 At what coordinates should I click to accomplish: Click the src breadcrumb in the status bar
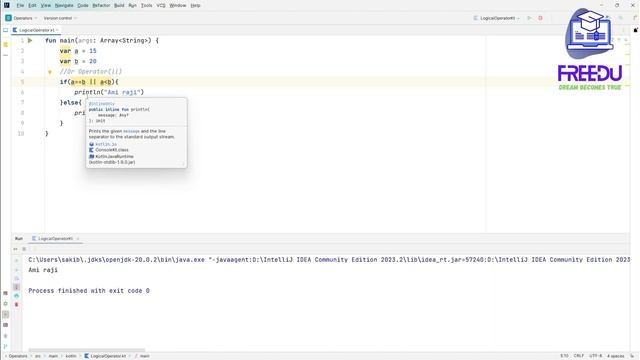38,356
